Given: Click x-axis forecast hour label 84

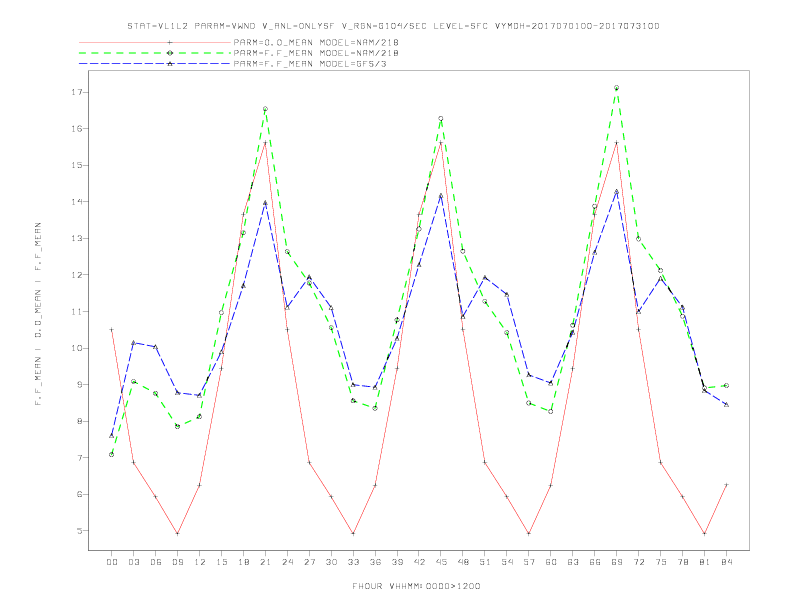Looking at the screenshot, I should (x=726, y=562).
